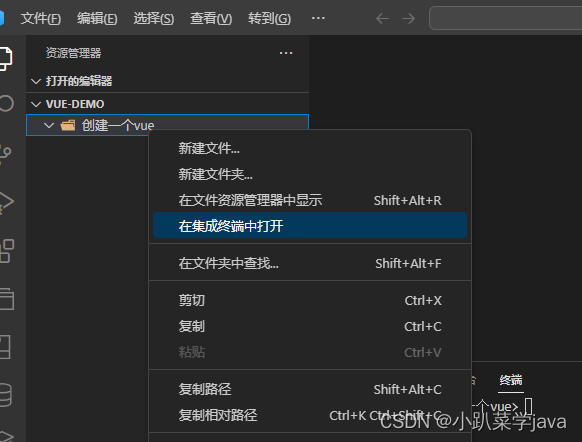This screenshot has height=442, width=582.
Task: Click the go forward arrow
Action: point(409,18)
